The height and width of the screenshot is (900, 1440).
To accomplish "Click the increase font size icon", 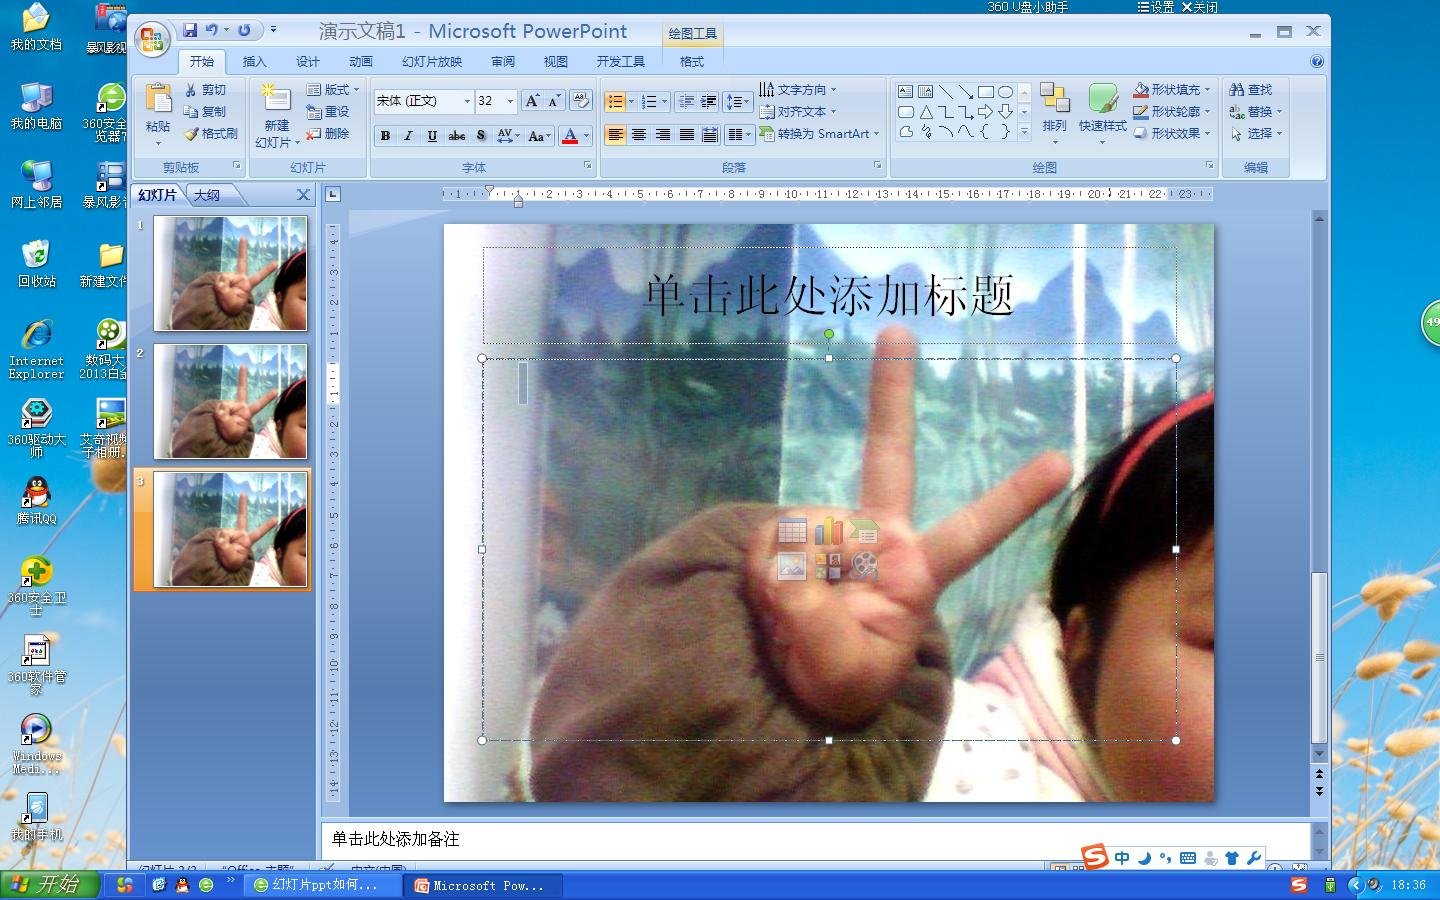I will click(x=532, y=101).
